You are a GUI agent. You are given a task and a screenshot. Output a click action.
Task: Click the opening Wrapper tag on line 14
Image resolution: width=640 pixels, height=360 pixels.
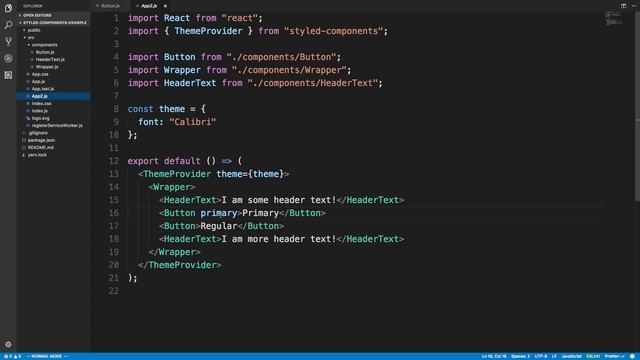[x=172, y=187]
